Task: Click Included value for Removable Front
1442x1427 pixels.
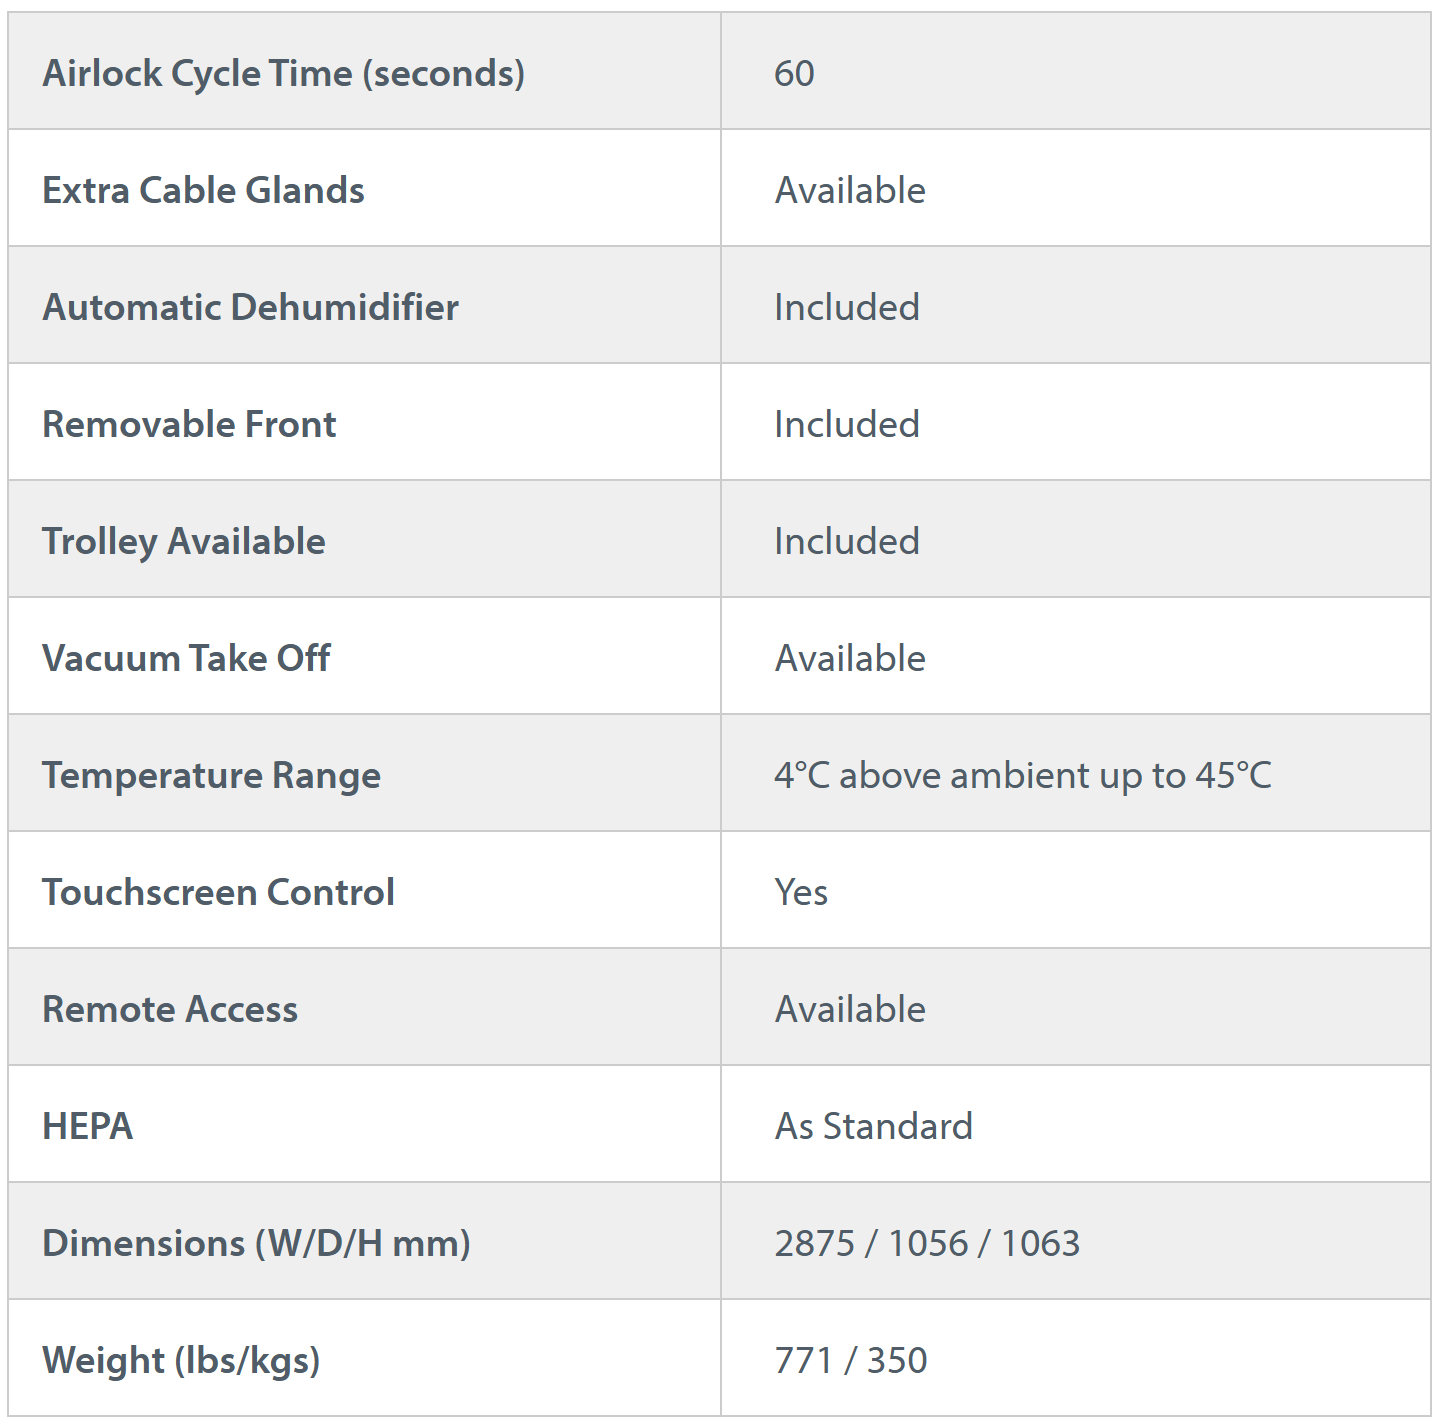Action: point(847,424)
